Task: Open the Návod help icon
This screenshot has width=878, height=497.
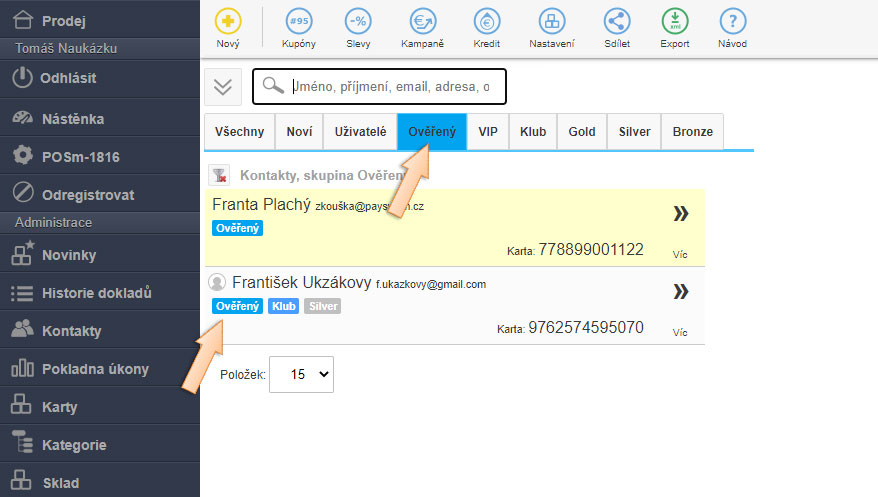Action: [x=733, y=21]
